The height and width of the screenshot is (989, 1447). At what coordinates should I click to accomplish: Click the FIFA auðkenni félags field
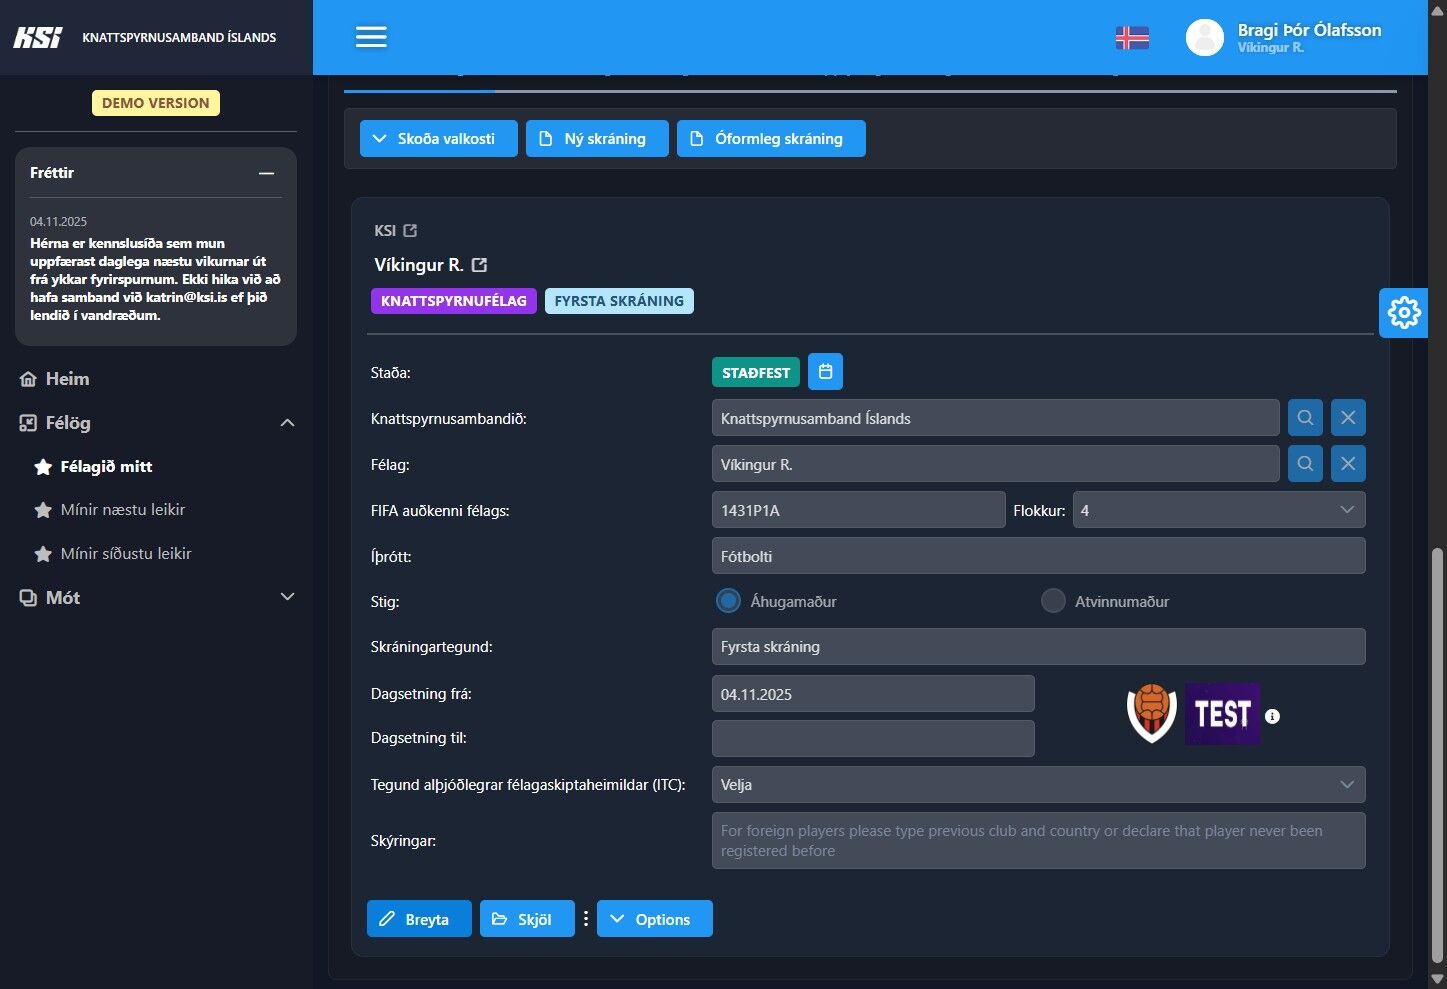click(x=858, y=510)
